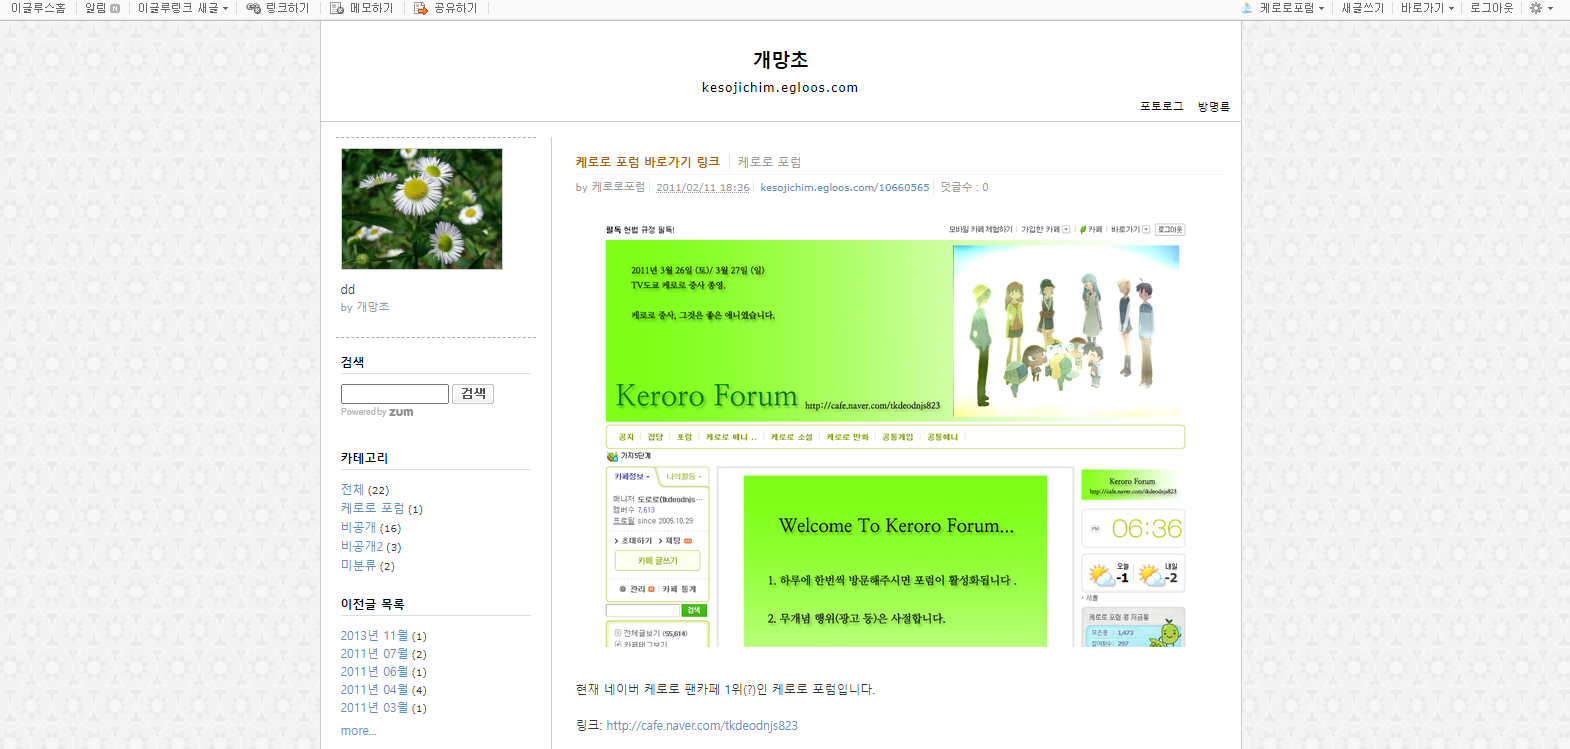Screen dimensions: 1570x749
Task: Click the 개망초 author link under photo
Action: pyautogui.click(x=373, y=307)
